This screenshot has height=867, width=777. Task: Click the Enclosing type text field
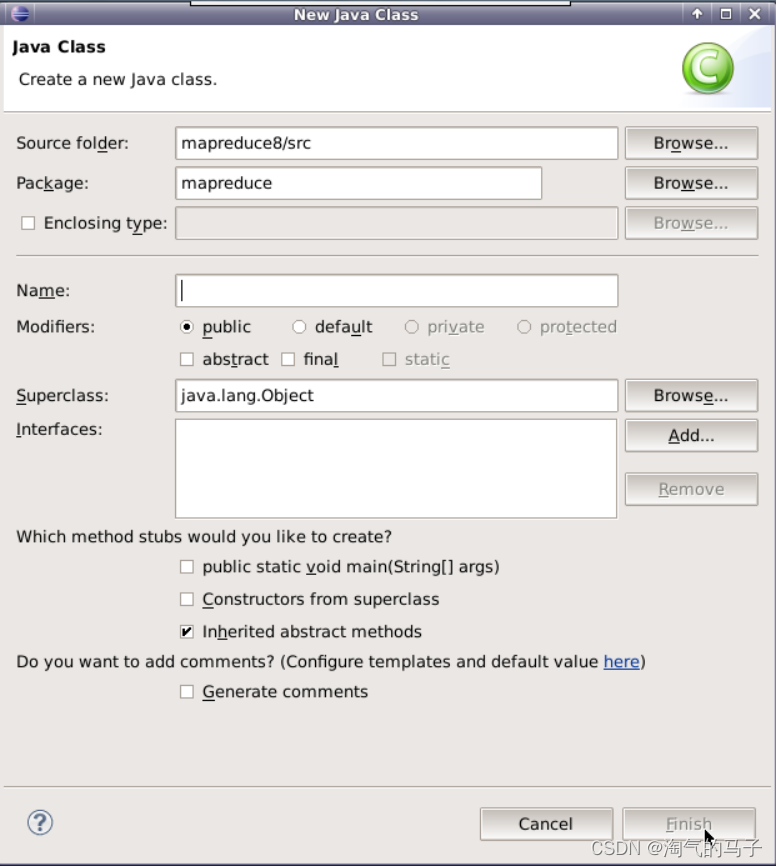[397, 223]
